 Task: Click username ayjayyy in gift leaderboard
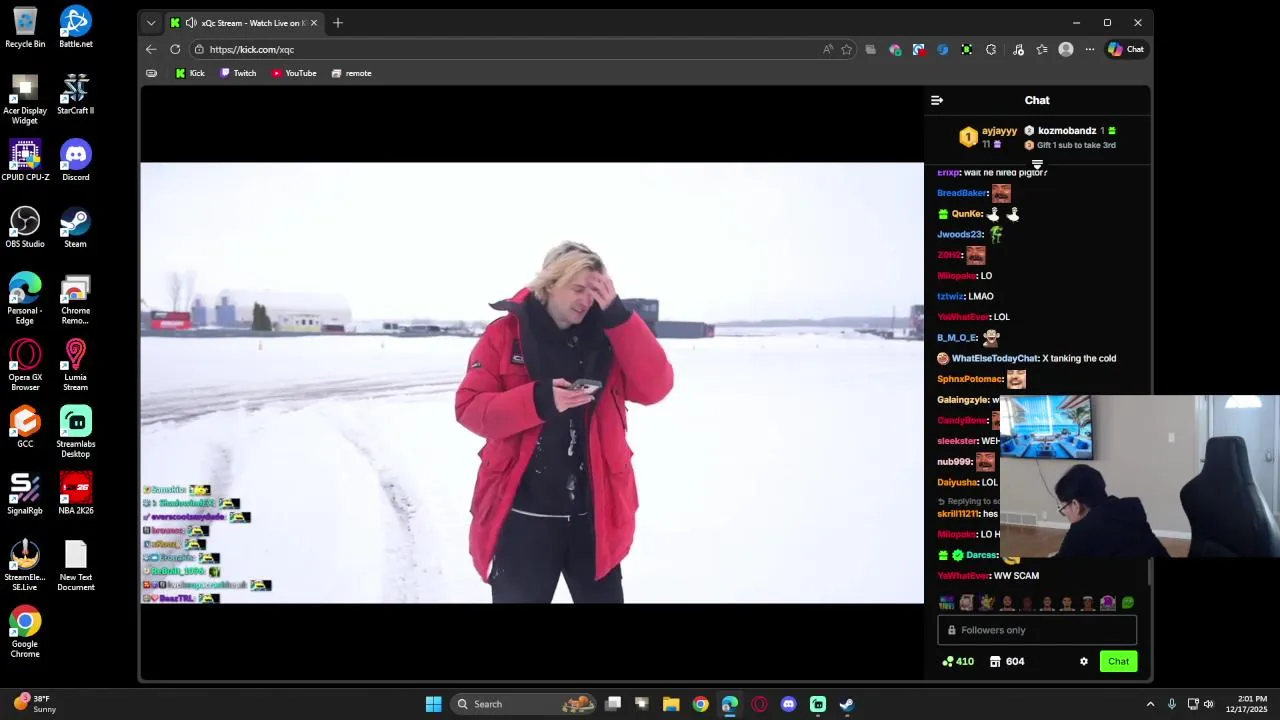point(999,131)
